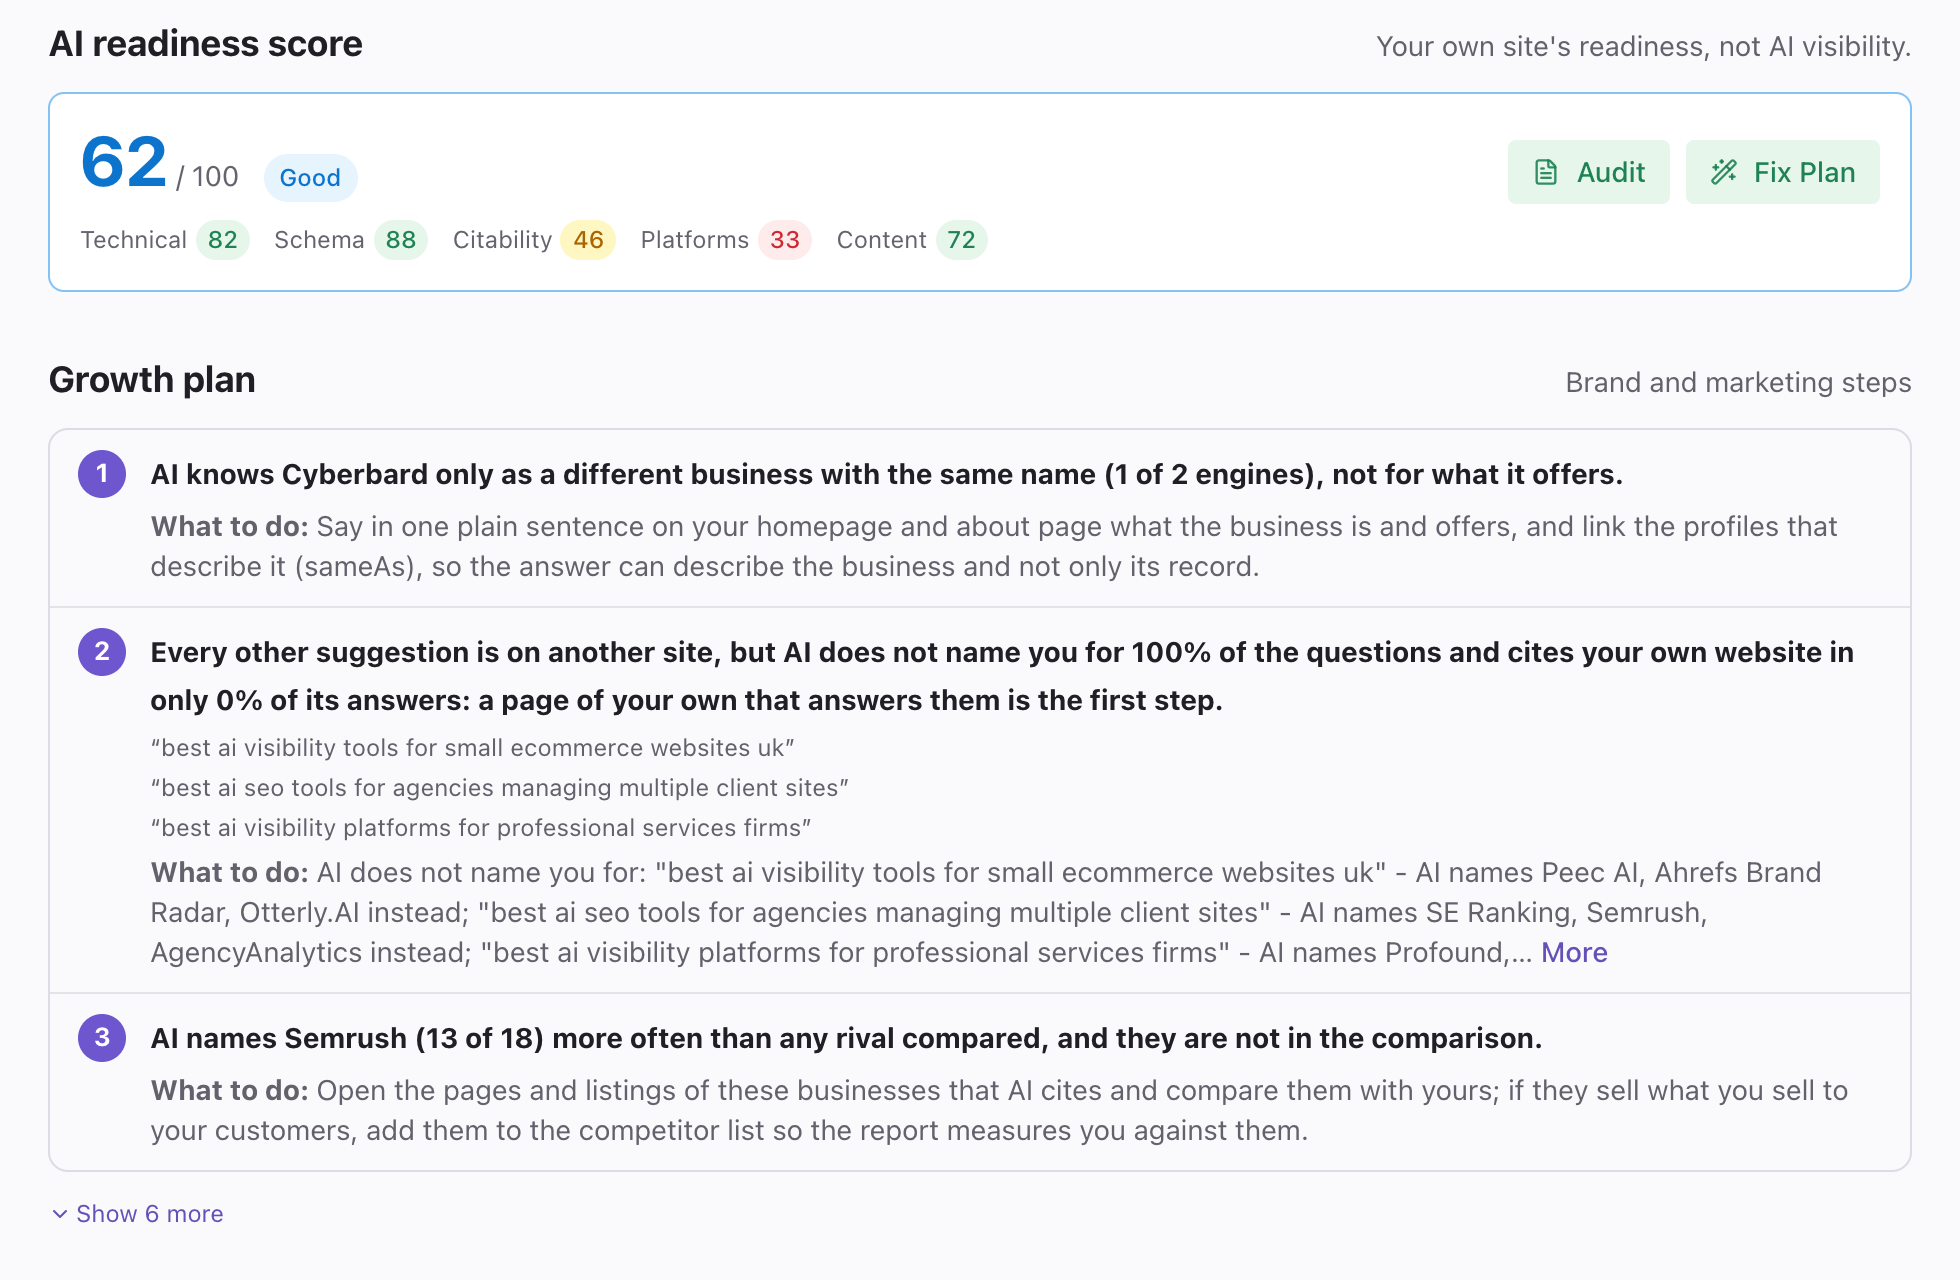Click the large 62 readiness score
Image resolution: width=1960 pixels, height=1280 pixels.
[124, 162]
